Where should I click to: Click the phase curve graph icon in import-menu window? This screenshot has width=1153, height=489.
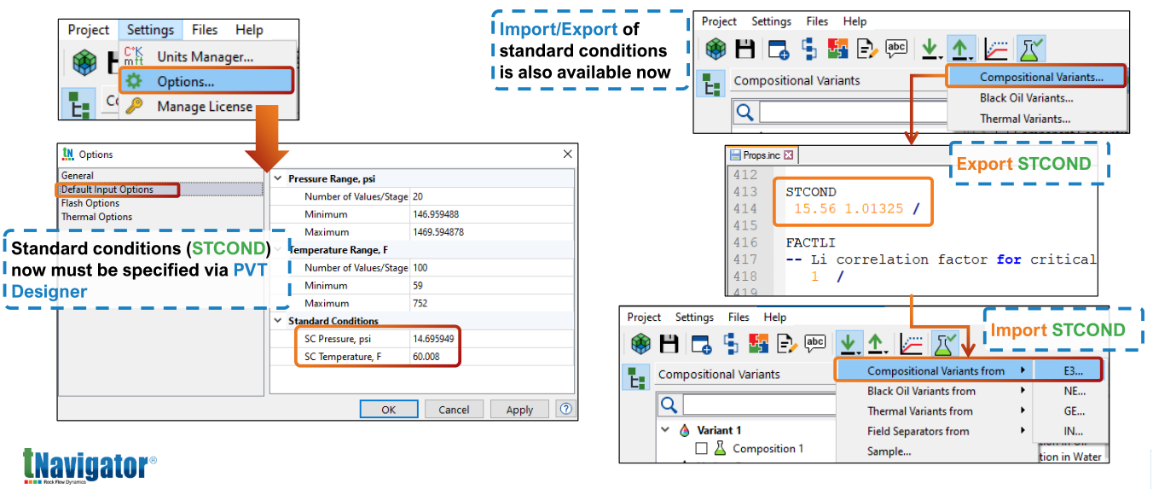pyautogui.click(x=914, y=343)
